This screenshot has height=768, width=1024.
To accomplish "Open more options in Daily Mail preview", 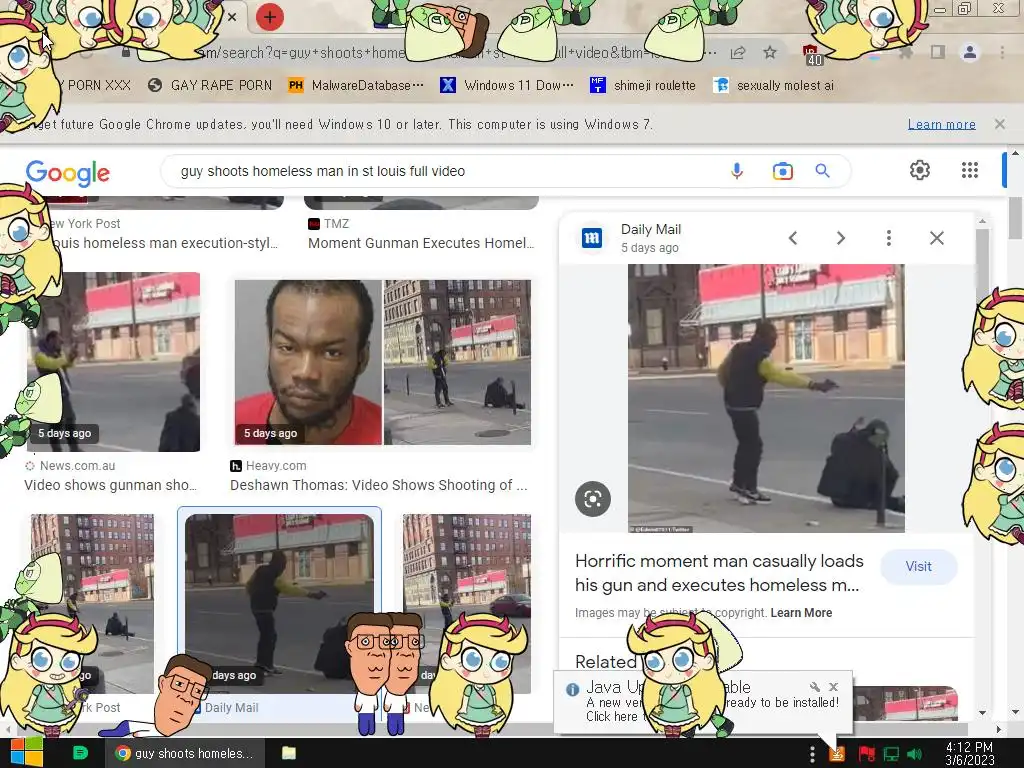I will 889,238.
